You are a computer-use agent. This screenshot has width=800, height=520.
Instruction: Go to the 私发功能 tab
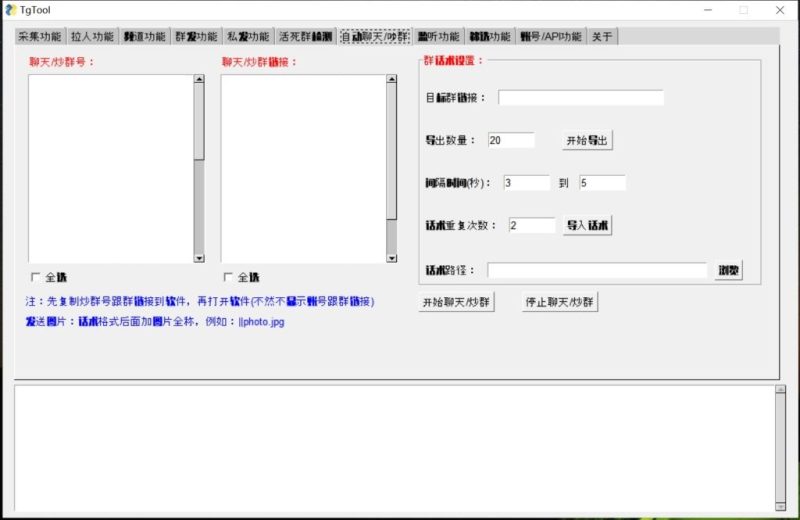pyautogui.click(x=248, y=37)
